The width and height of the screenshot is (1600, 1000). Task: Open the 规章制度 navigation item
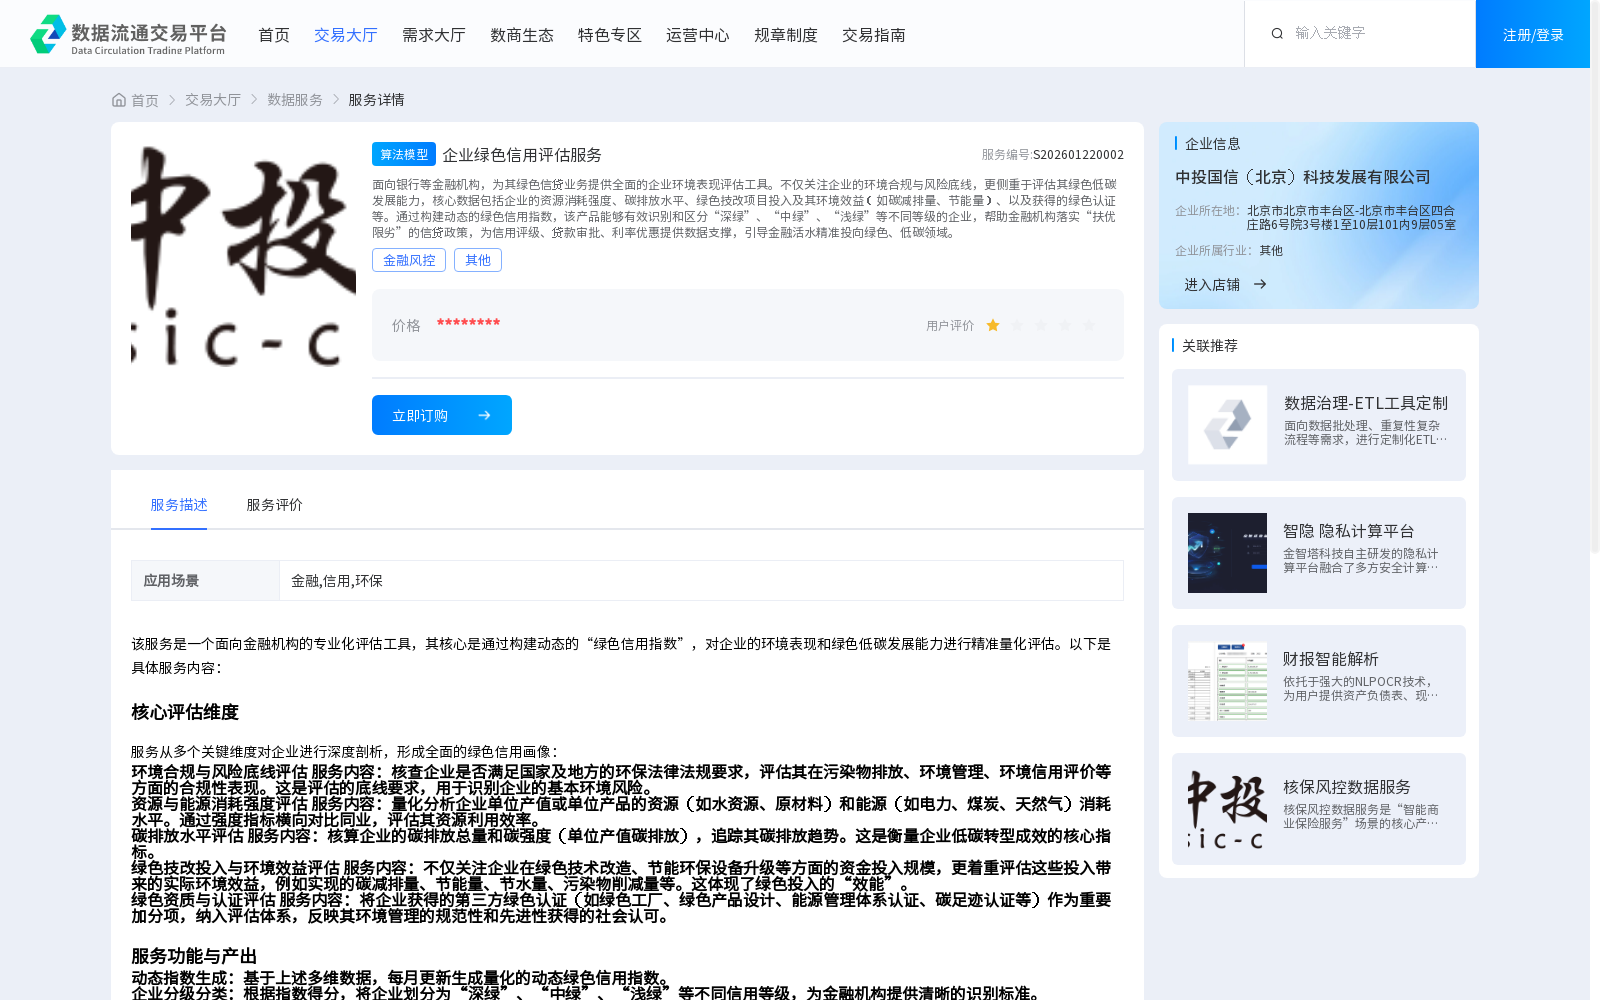(x=786, y=35)
